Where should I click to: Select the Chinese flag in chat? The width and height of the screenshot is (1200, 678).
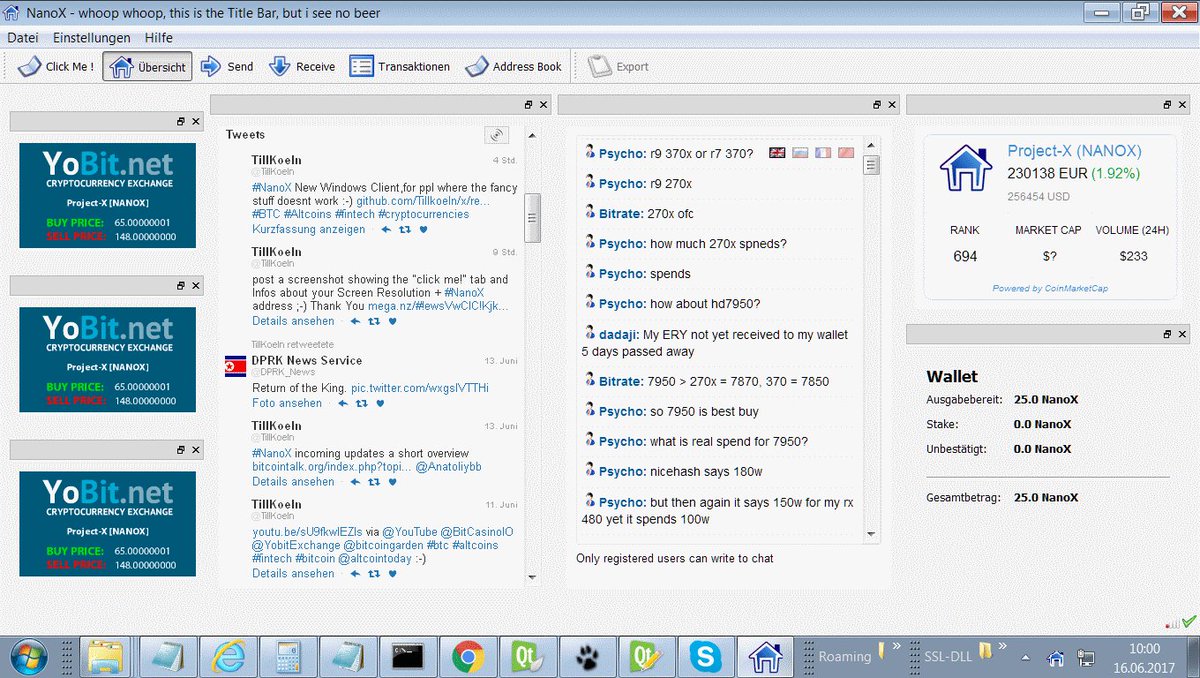point(845,153)
